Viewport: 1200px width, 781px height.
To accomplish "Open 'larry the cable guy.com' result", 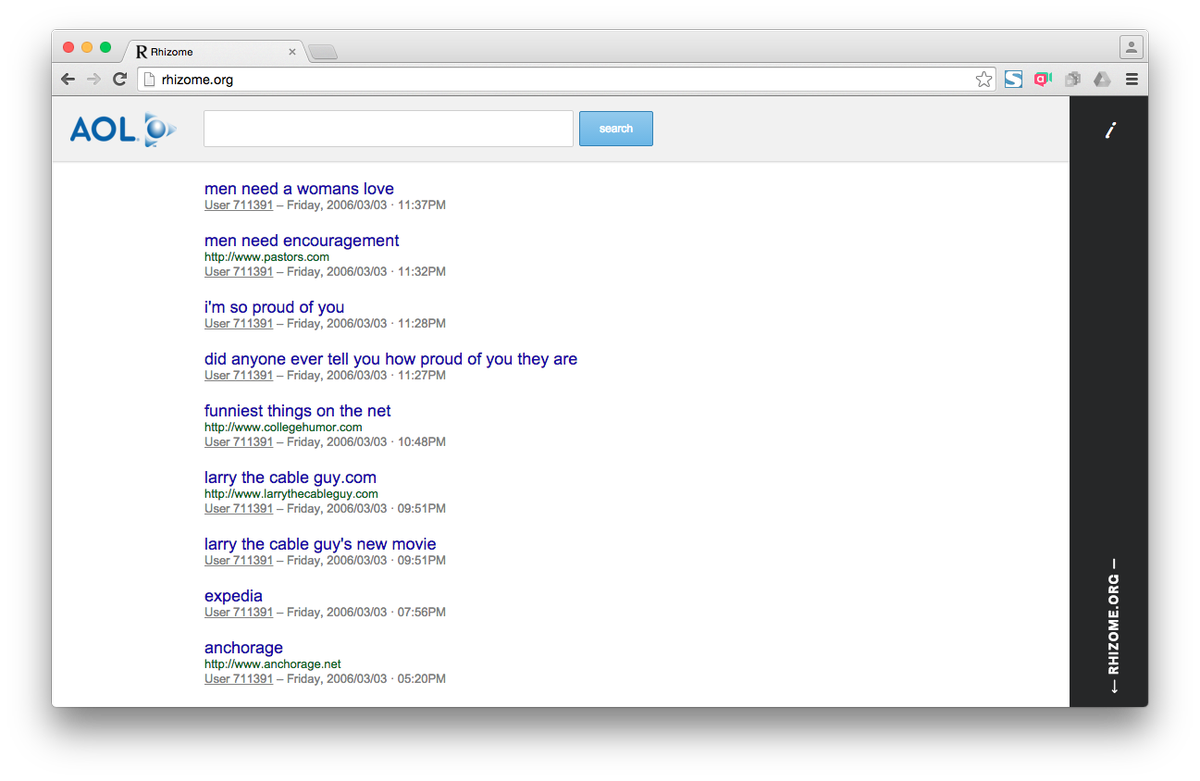I will (290, 478).
